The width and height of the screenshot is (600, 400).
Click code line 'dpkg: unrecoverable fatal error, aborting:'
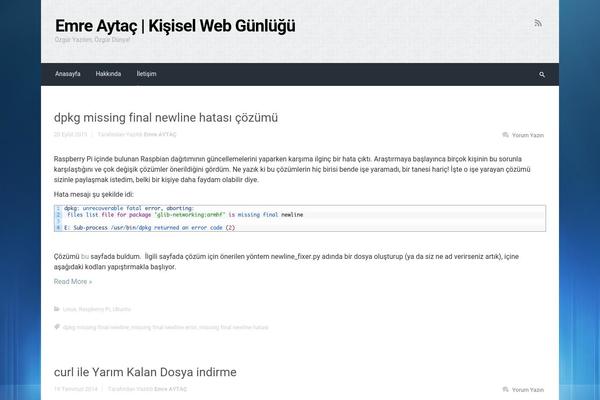click(x=129, y=208)
